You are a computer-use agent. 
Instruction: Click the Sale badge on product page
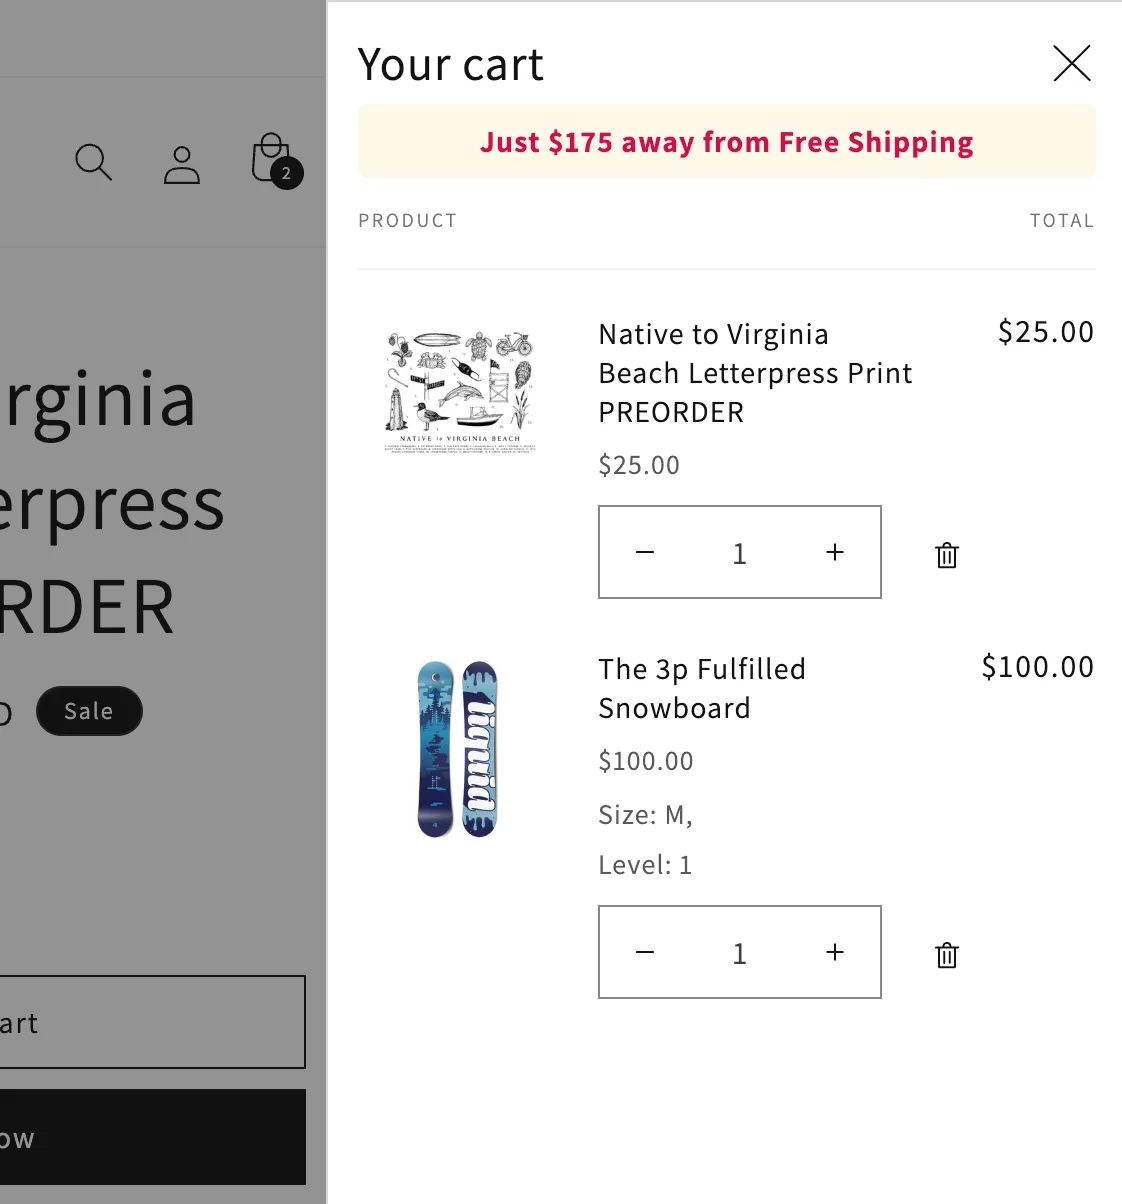(x=89, y=711)
